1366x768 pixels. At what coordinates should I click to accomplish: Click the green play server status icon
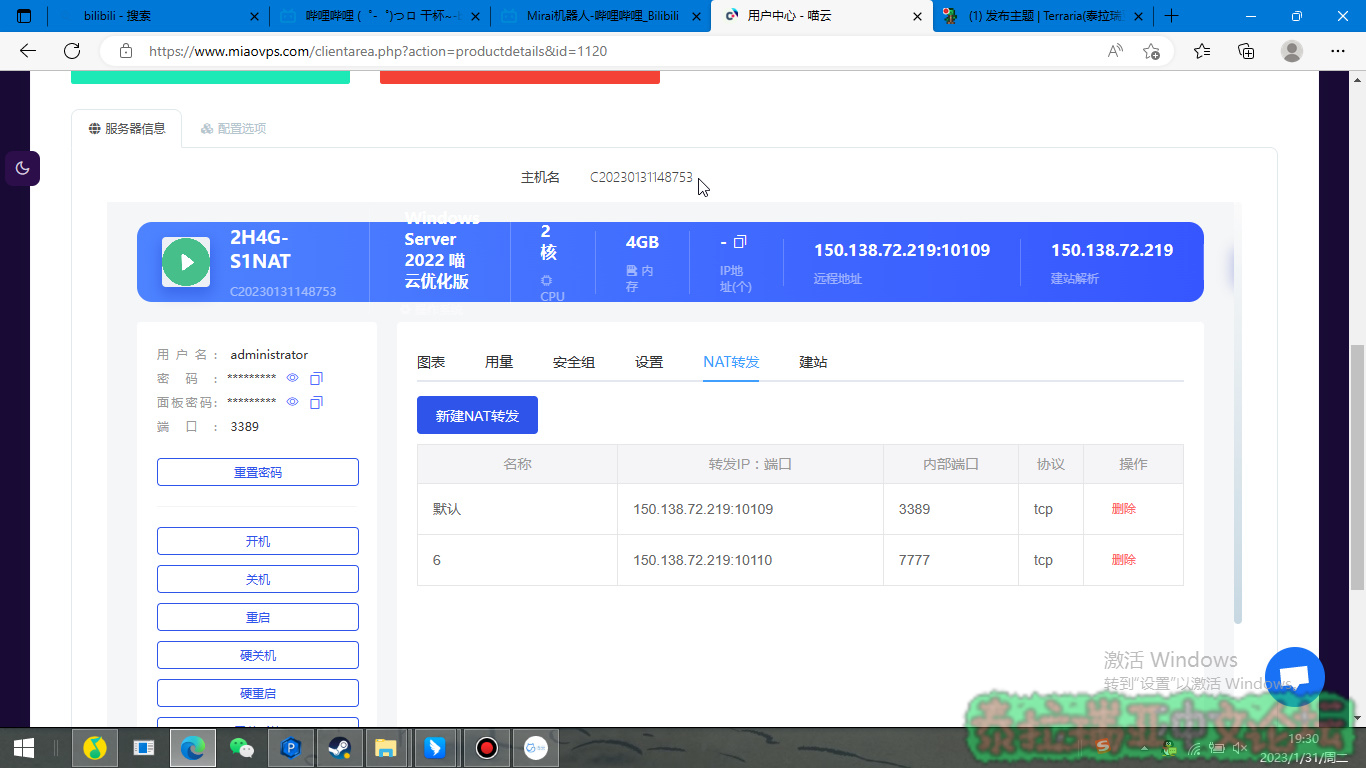[186, 262]
